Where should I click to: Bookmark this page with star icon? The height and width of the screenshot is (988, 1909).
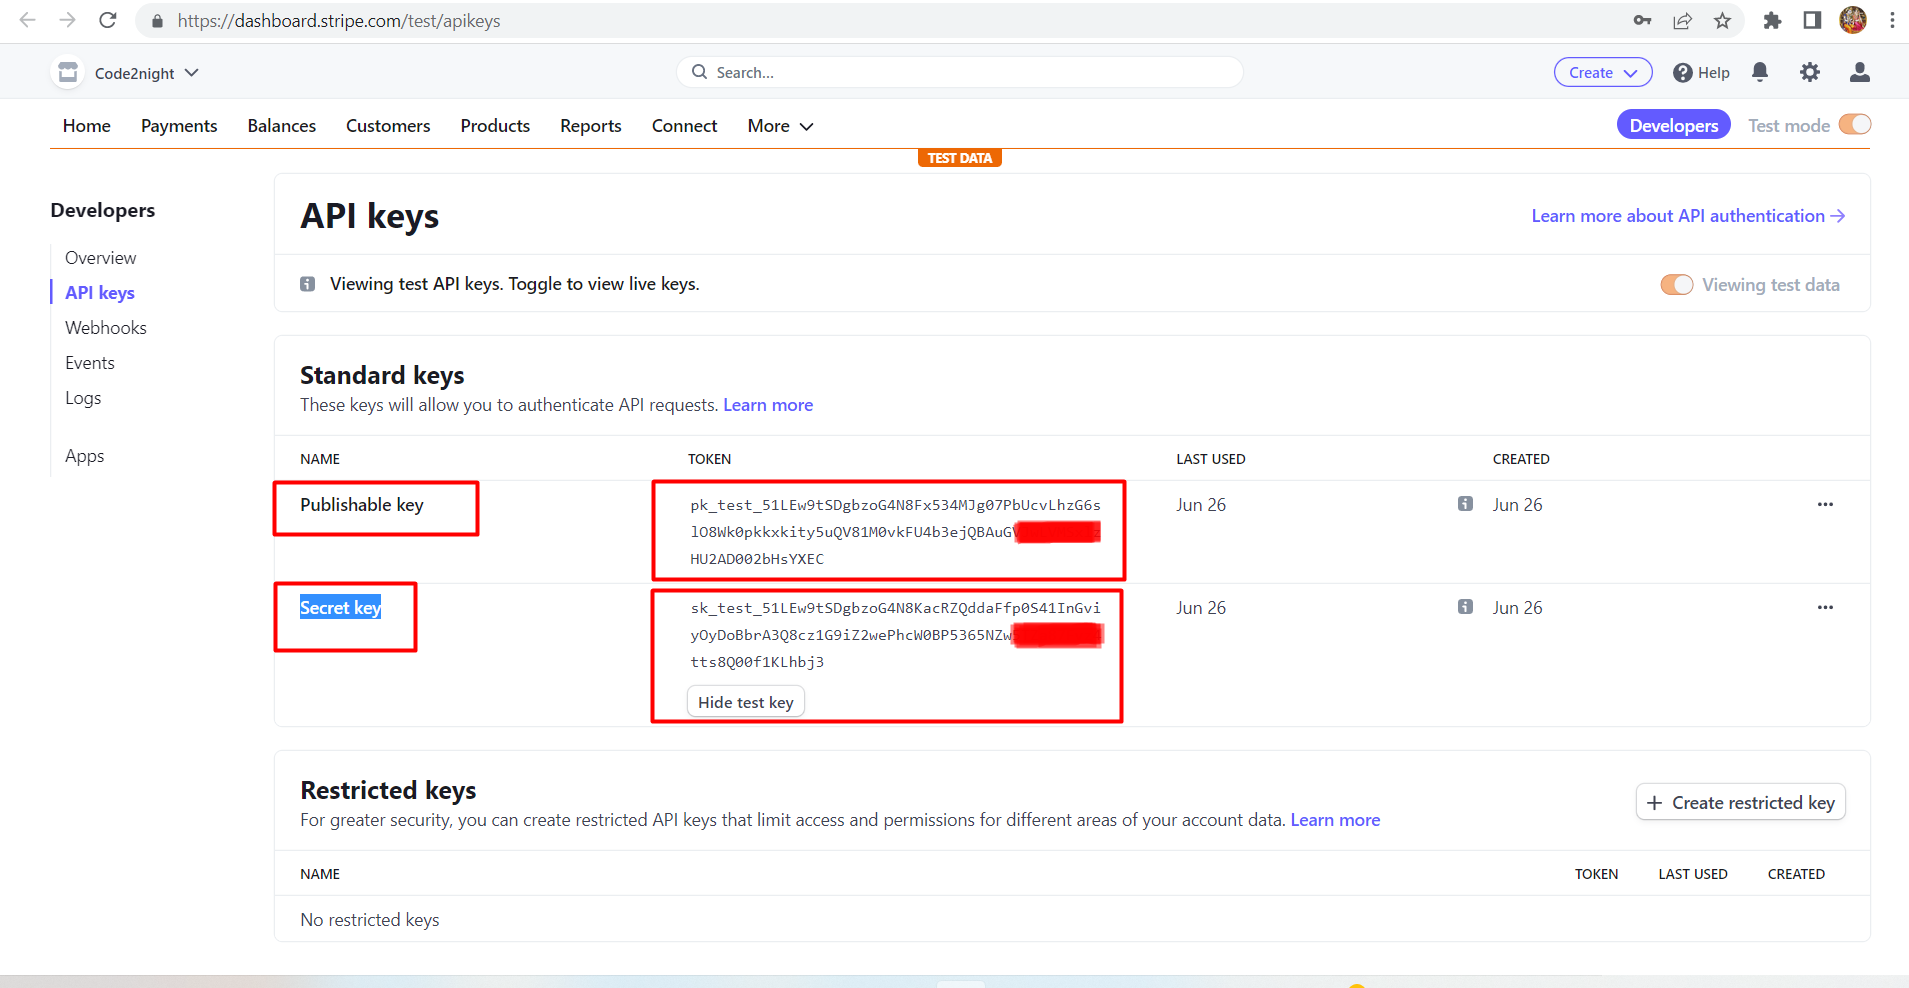(x=1722, y=20)
